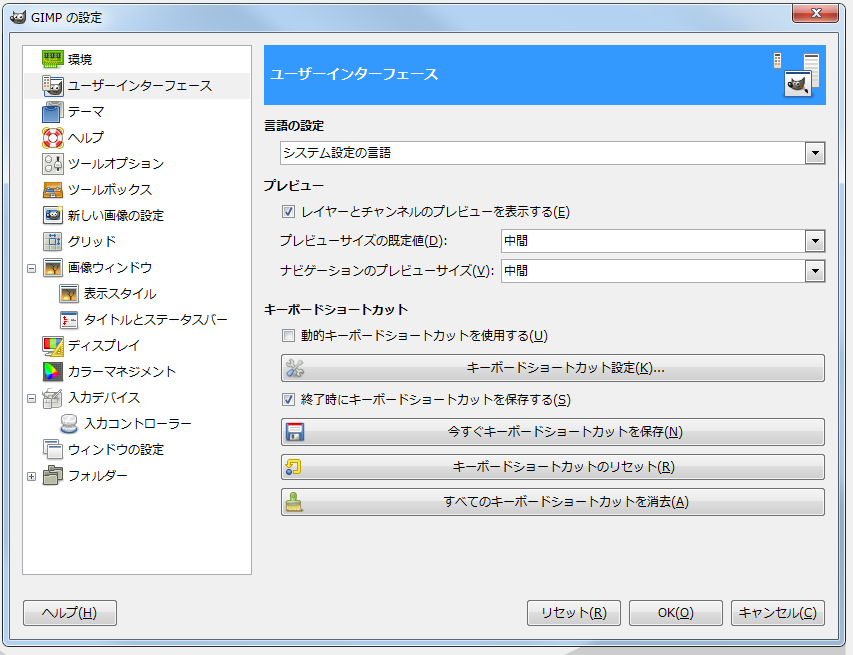Click the 新しい画像の設定 icon
This screenshot has height=655, width=853.
pyautogui.click(x=53, y=215)
